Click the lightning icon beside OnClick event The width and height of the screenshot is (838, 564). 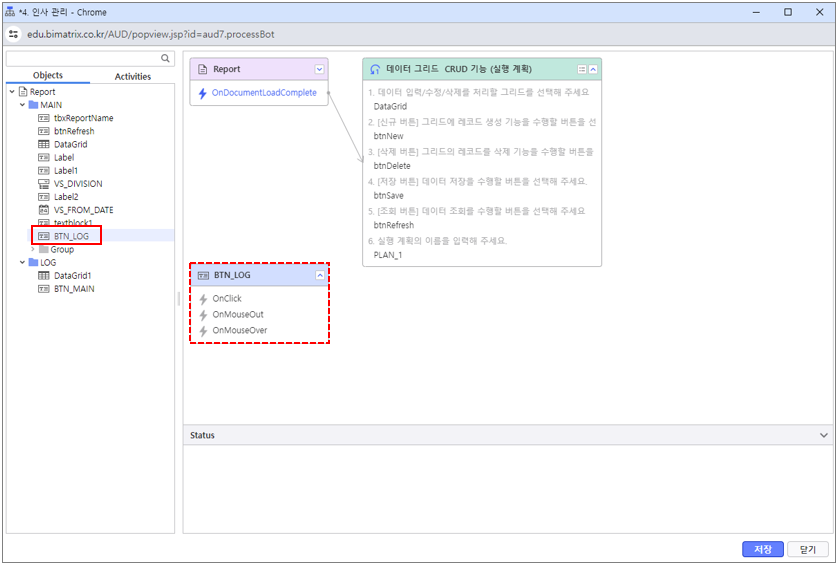pyautogui.click(x=203, y=299)
